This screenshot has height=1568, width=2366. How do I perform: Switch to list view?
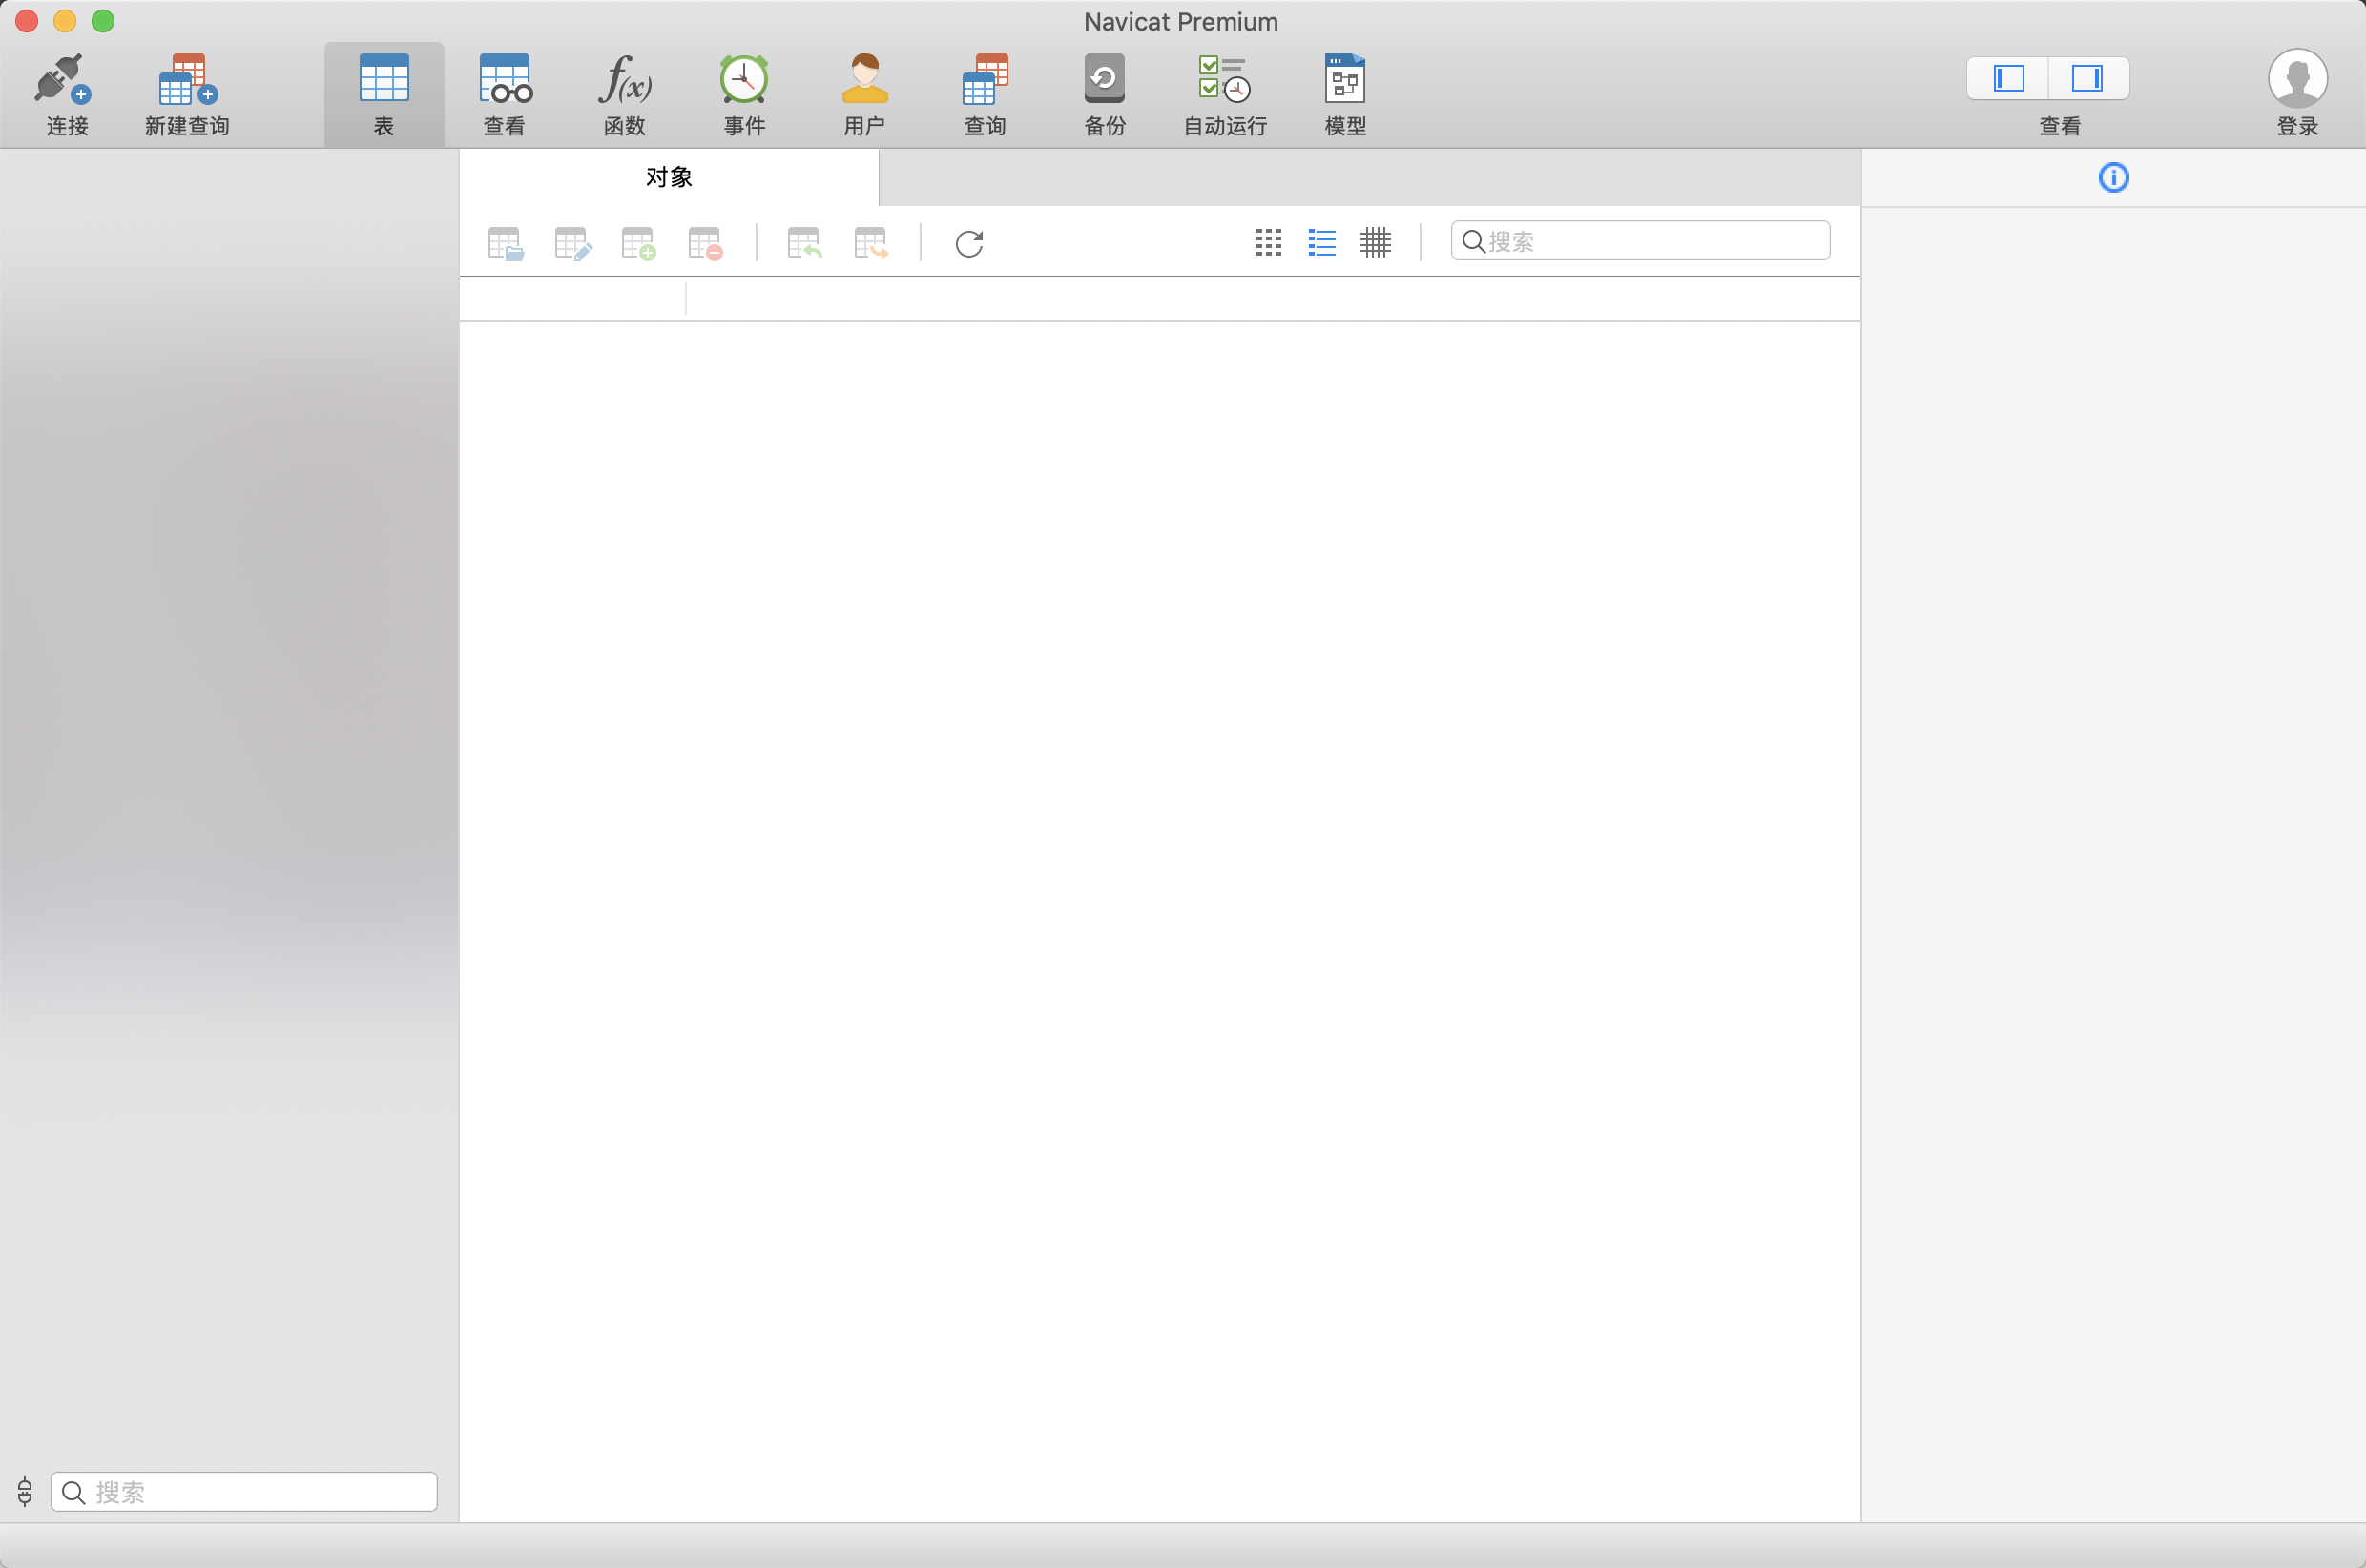(x=1322, y=242)
